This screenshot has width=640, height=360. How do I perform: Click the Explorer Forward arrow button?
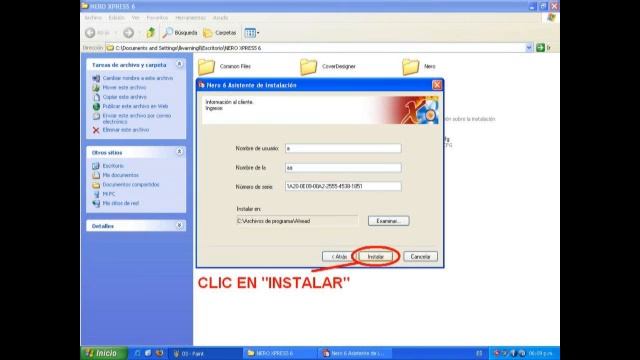(128, 33)
